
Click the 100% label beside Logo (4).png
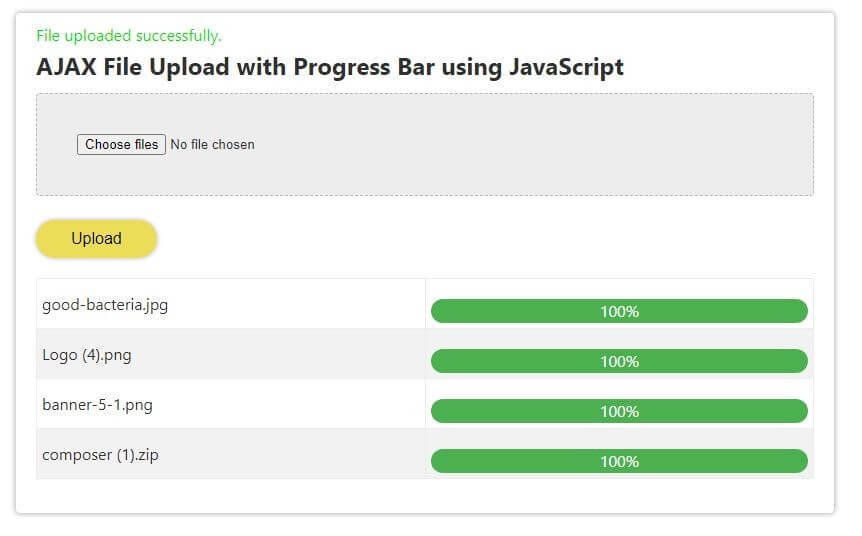[x=619, y=362]
